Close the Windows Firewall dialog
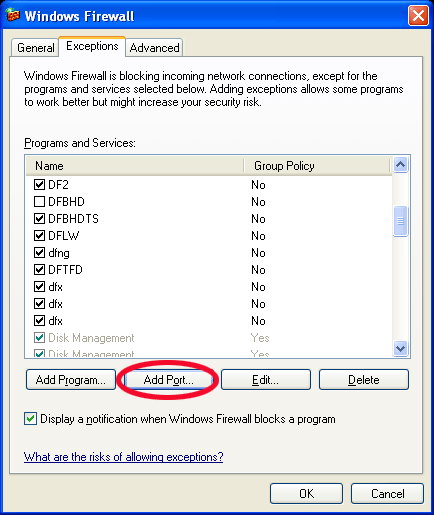 coord(418,16)
